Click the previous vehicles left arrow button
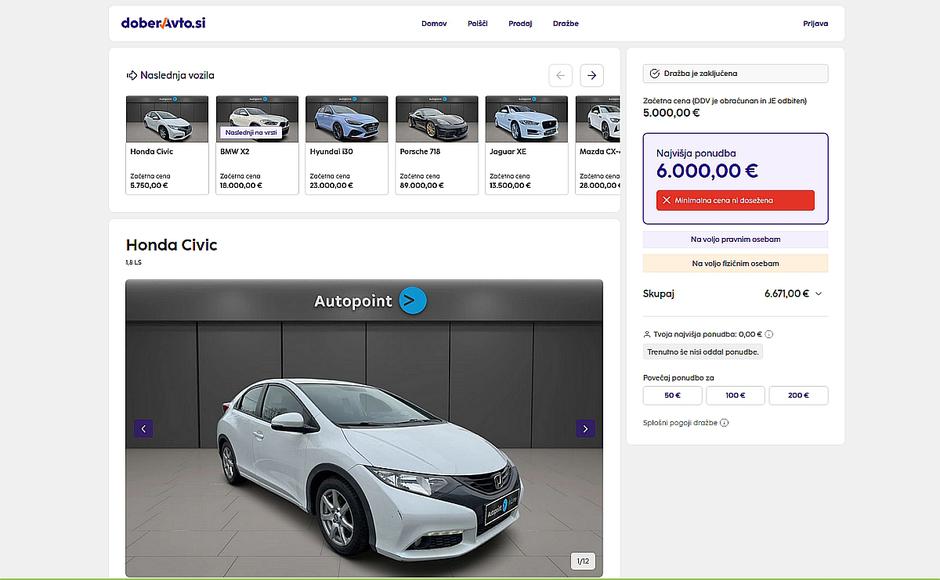The height and width of the screenshot is (580, 940). coord(560,75)
